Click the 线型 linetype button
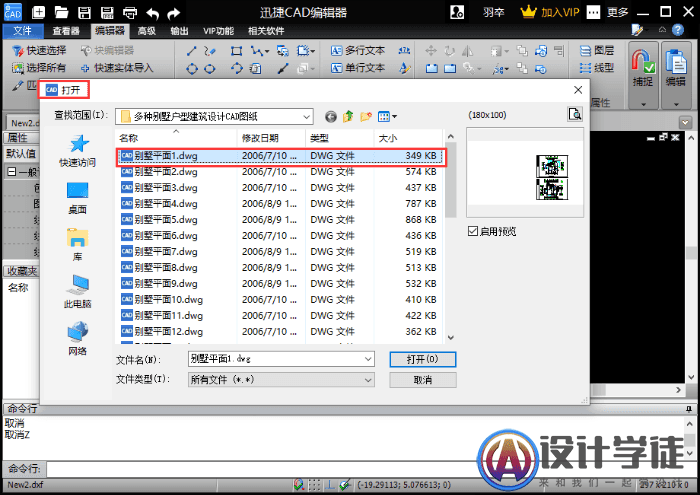 click(x=597, y=68)
